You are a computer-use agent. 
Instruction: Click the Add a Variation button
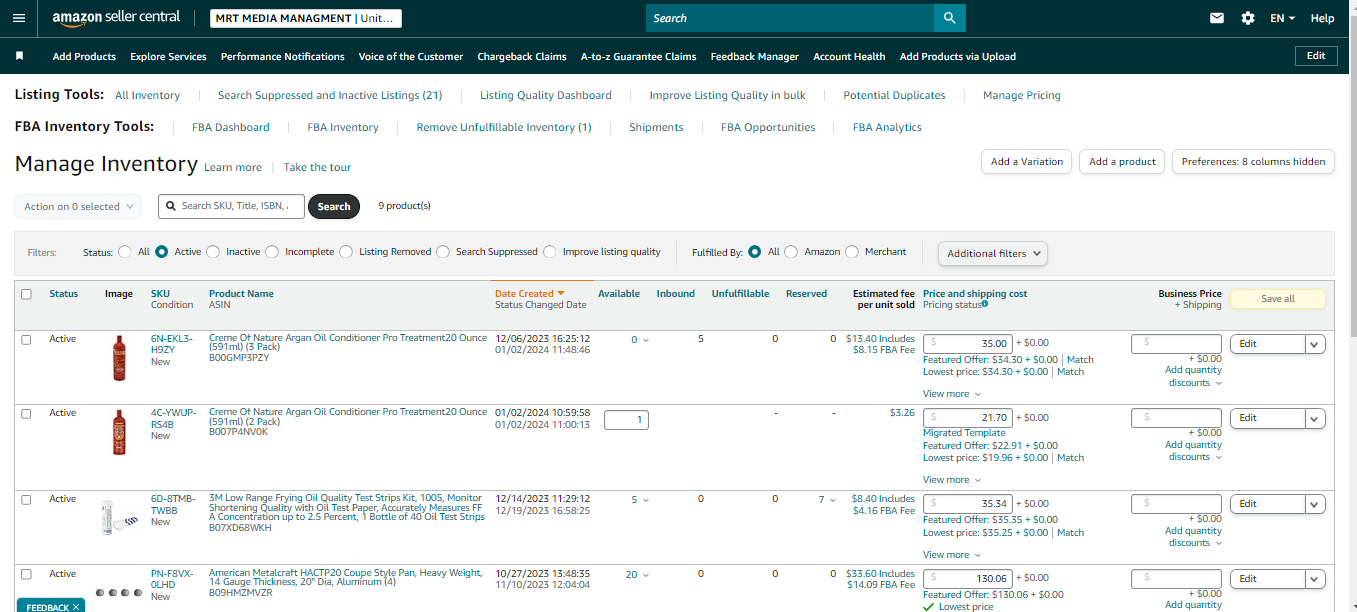[x=1027, y=161]
